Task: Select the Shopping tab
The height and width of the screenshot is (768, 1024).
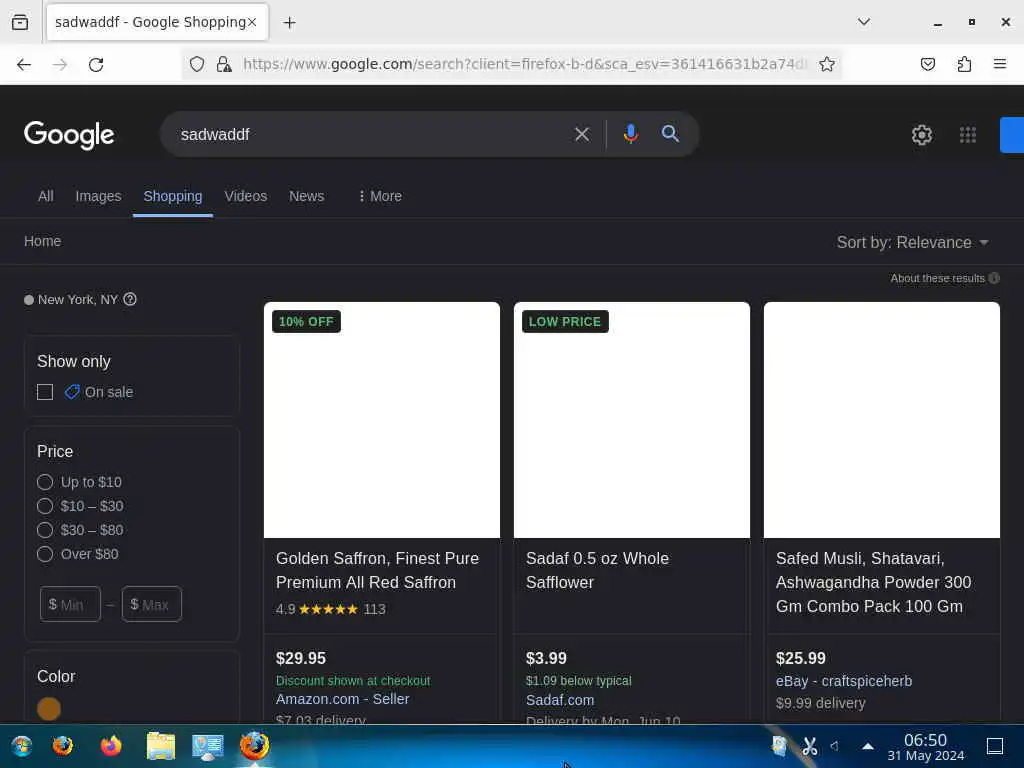Action: point(172,196)
